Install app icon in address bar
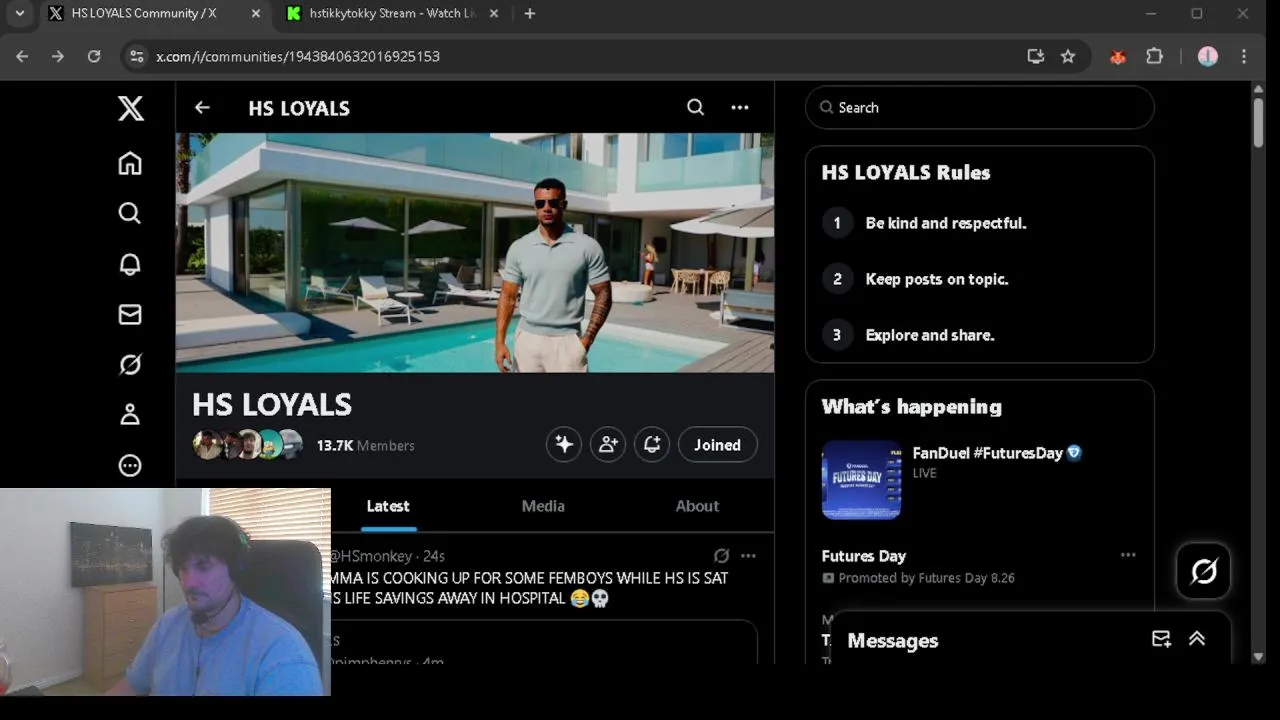This screenshot has width=1280, height=720. click(x=1036, y=57)
